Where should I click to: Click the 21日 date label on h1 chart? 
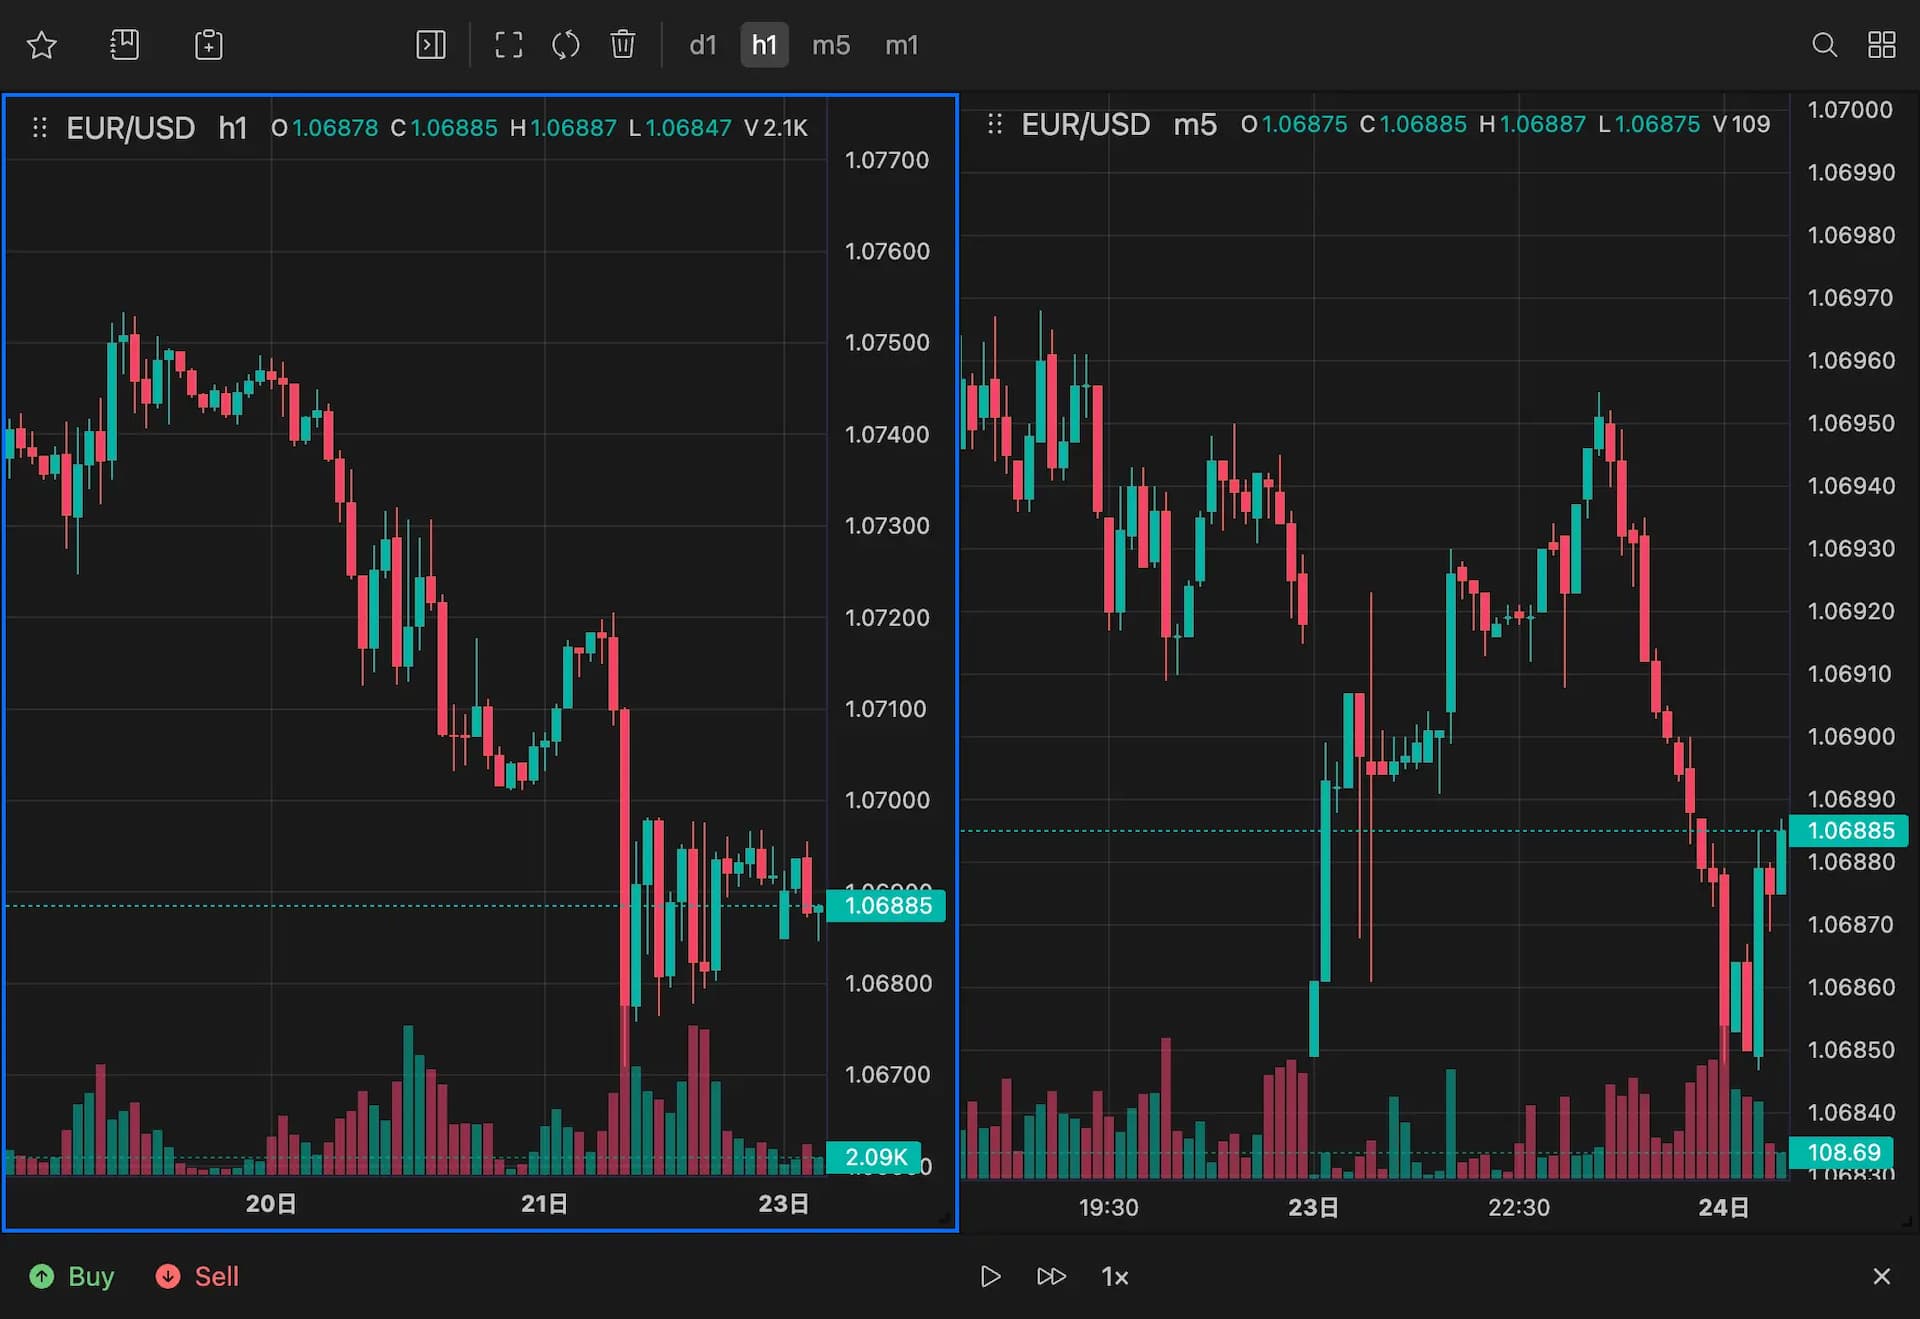coord(545,1204)
